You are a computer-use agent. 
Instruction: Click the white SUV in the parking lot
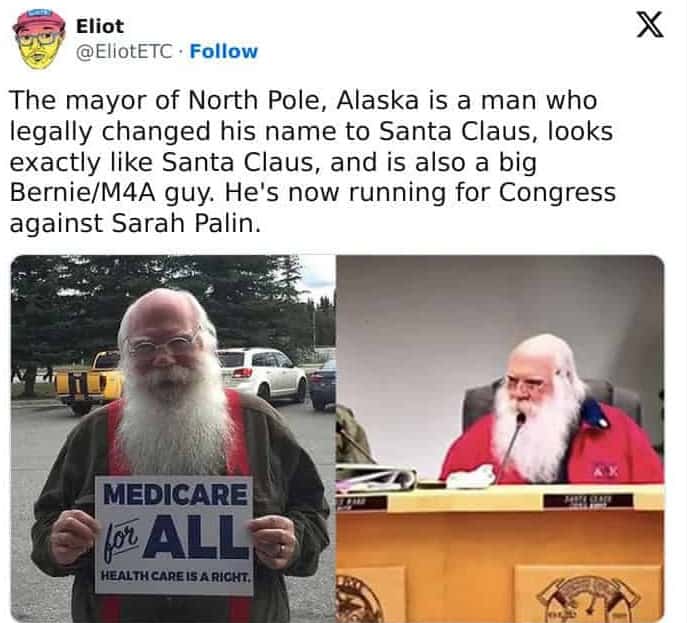coord(262,374)
